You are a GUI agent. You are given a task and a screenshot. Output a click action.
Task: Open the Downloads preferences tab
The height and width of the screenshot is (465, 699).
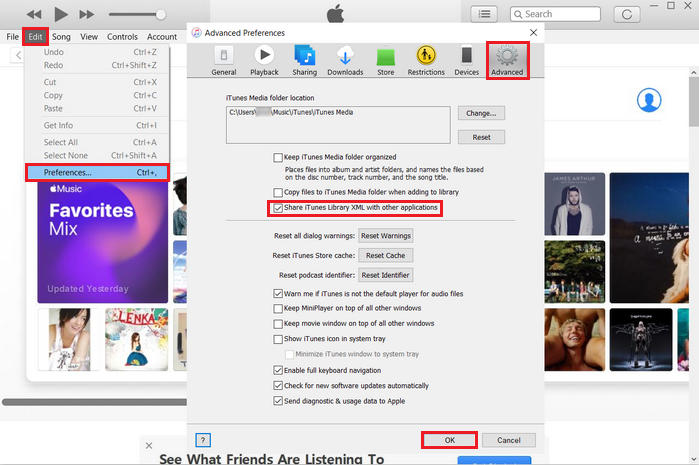[345, 61]
